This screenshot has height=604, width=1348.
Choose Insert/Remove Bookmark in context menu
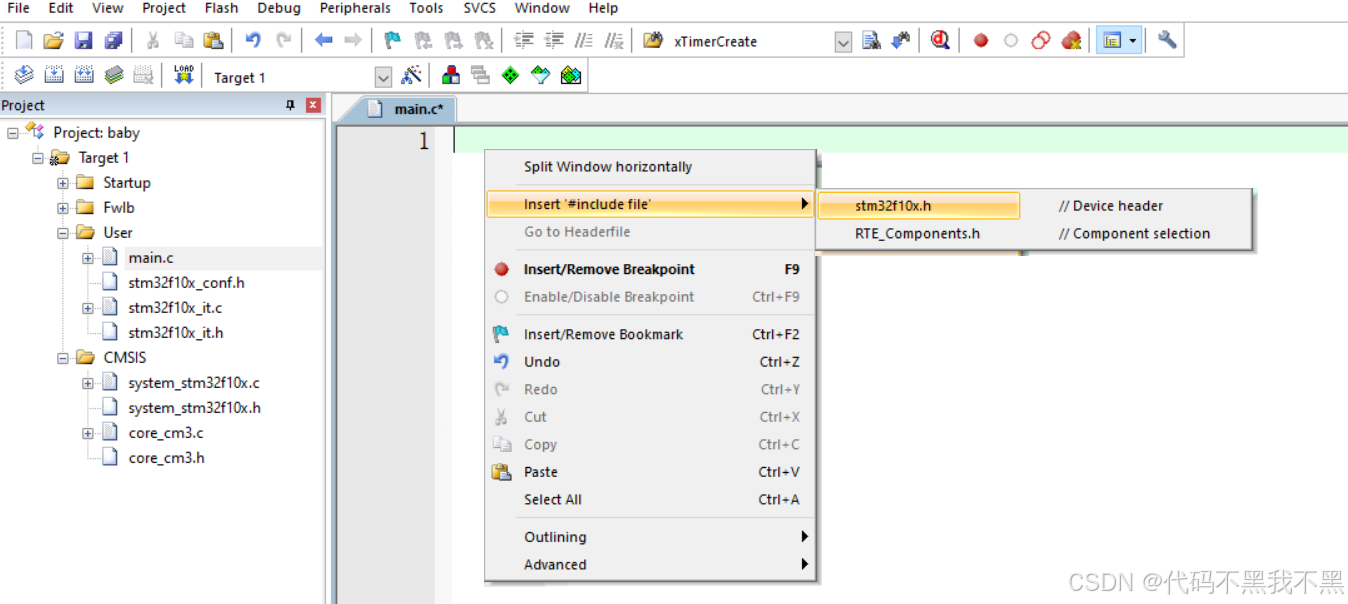(649, 335)
